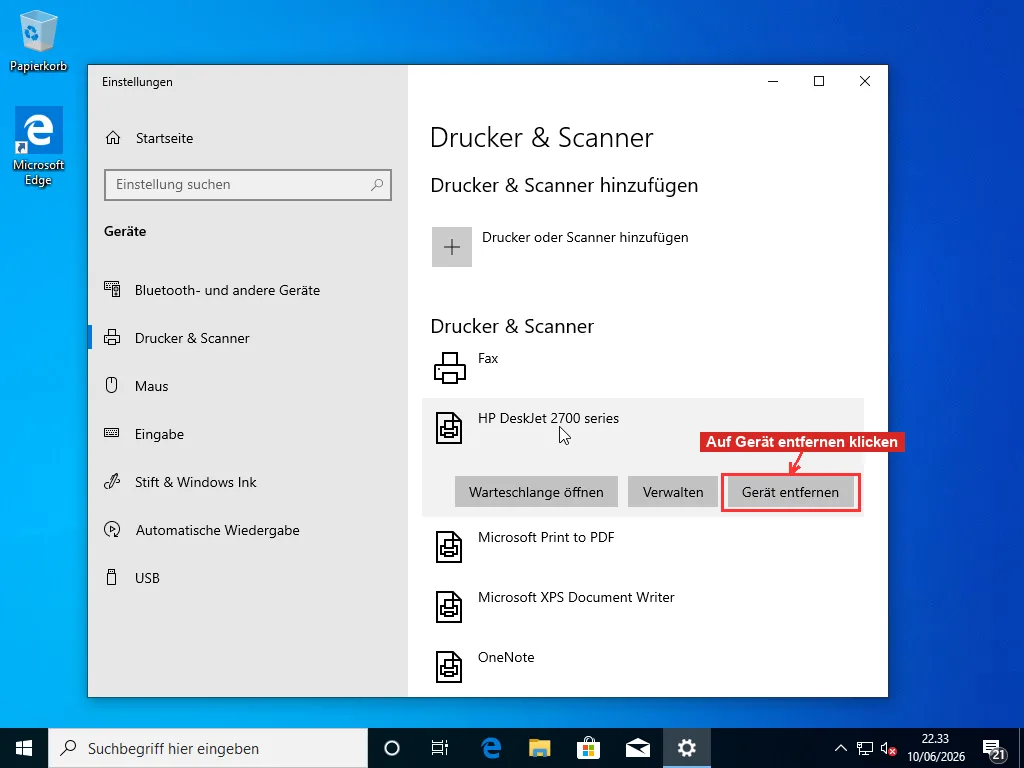Viewport: 1024px width, 768px height.
Task: Close the Einstellungen window
Action: point(865,81)
